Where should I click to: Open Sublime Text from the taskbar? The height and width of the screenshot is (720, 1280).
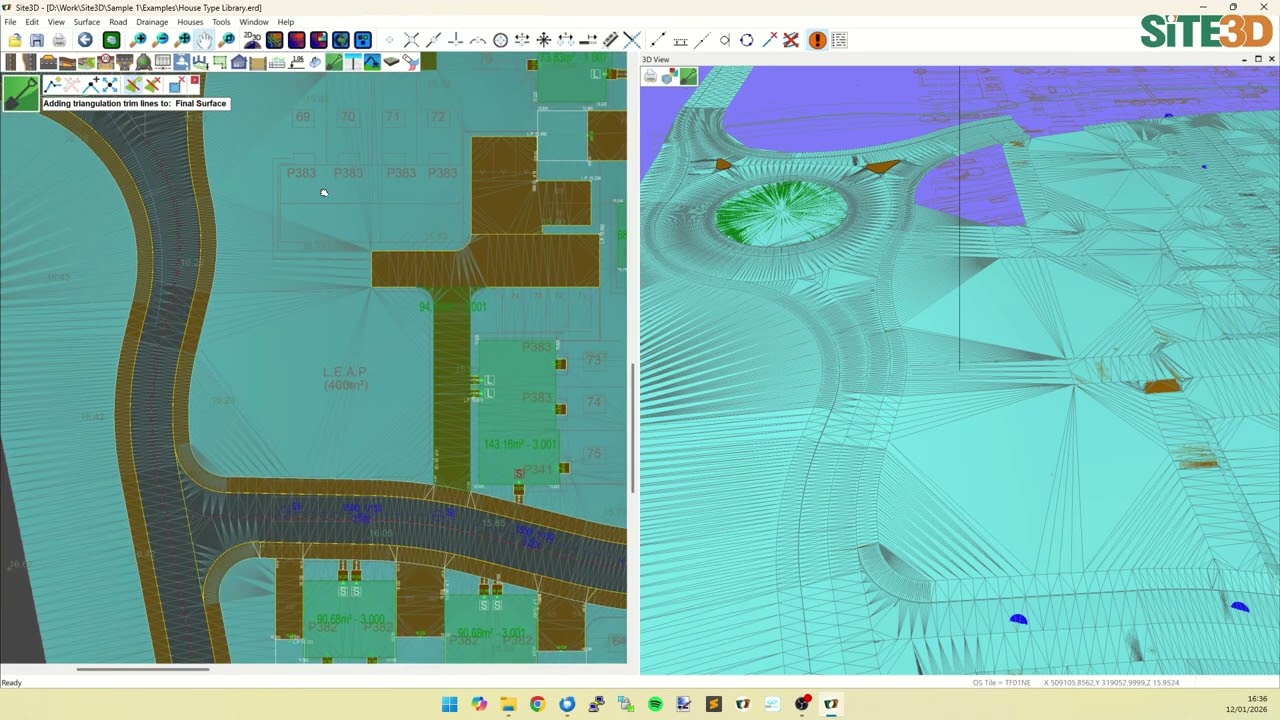pyautogui.click(x=713, y=704)
